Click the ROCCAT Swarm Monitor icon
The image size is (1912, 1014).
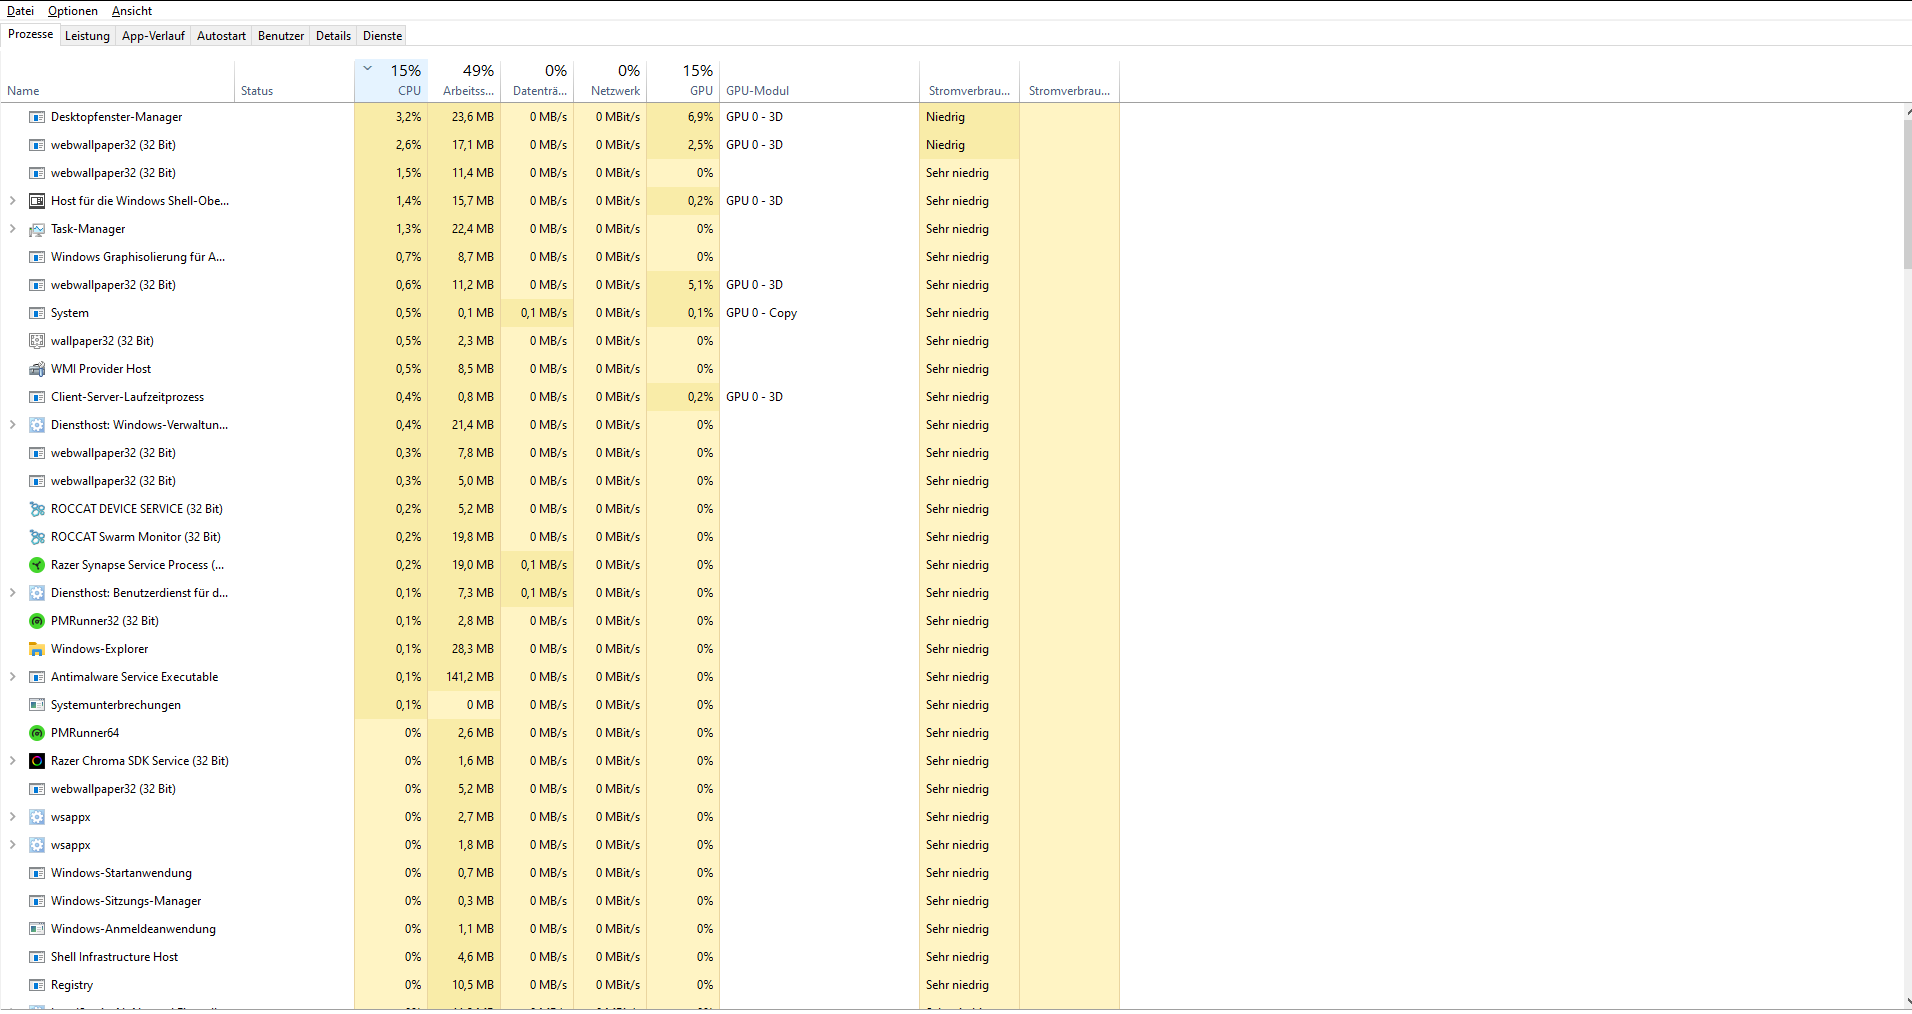pyautogui.click(x=37, y=537)
